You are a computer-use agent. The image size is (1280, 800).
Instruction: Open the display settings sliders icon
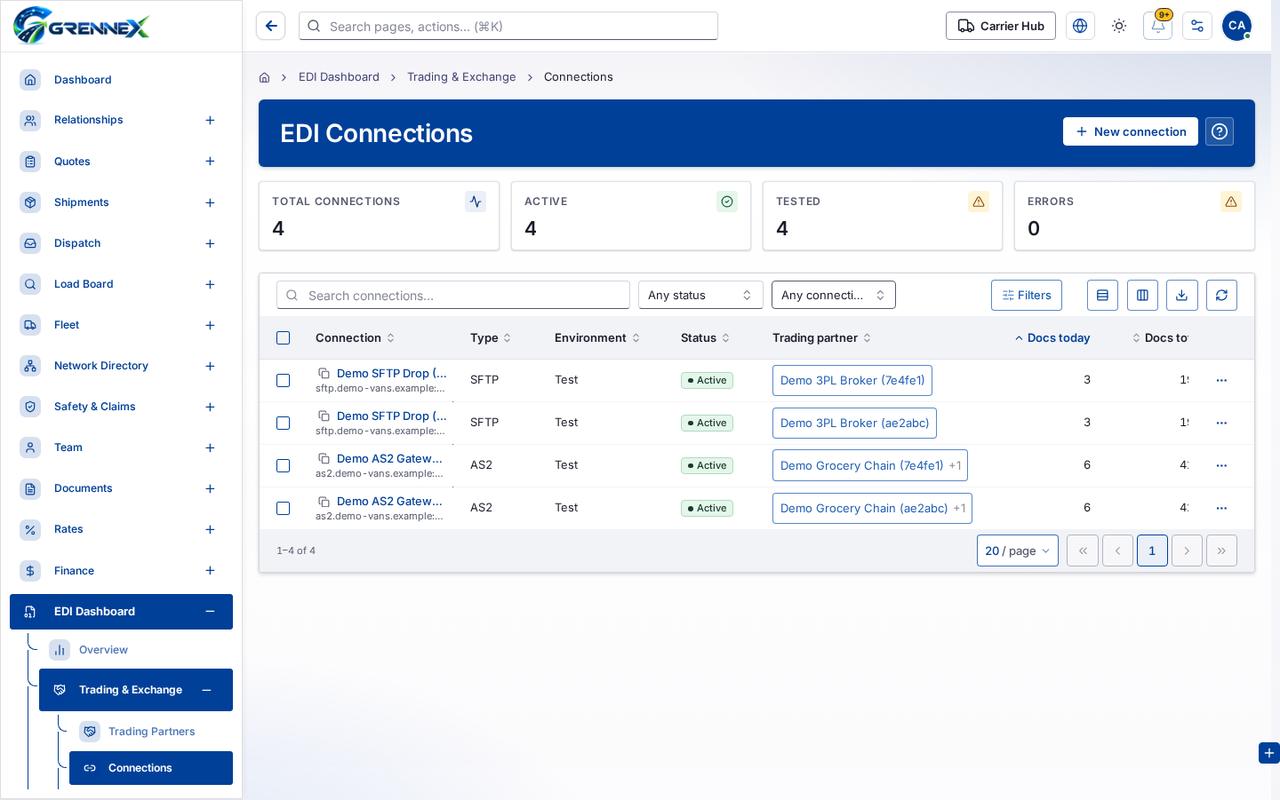[x=1197, y=26]
